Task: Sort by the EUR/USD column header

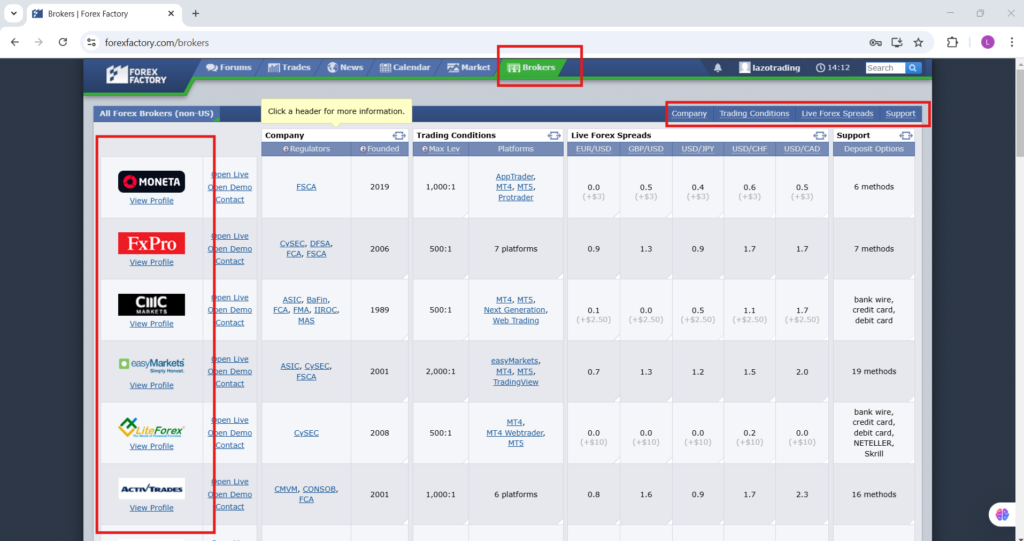Action: pyautogui.click(x=594, y=149)
